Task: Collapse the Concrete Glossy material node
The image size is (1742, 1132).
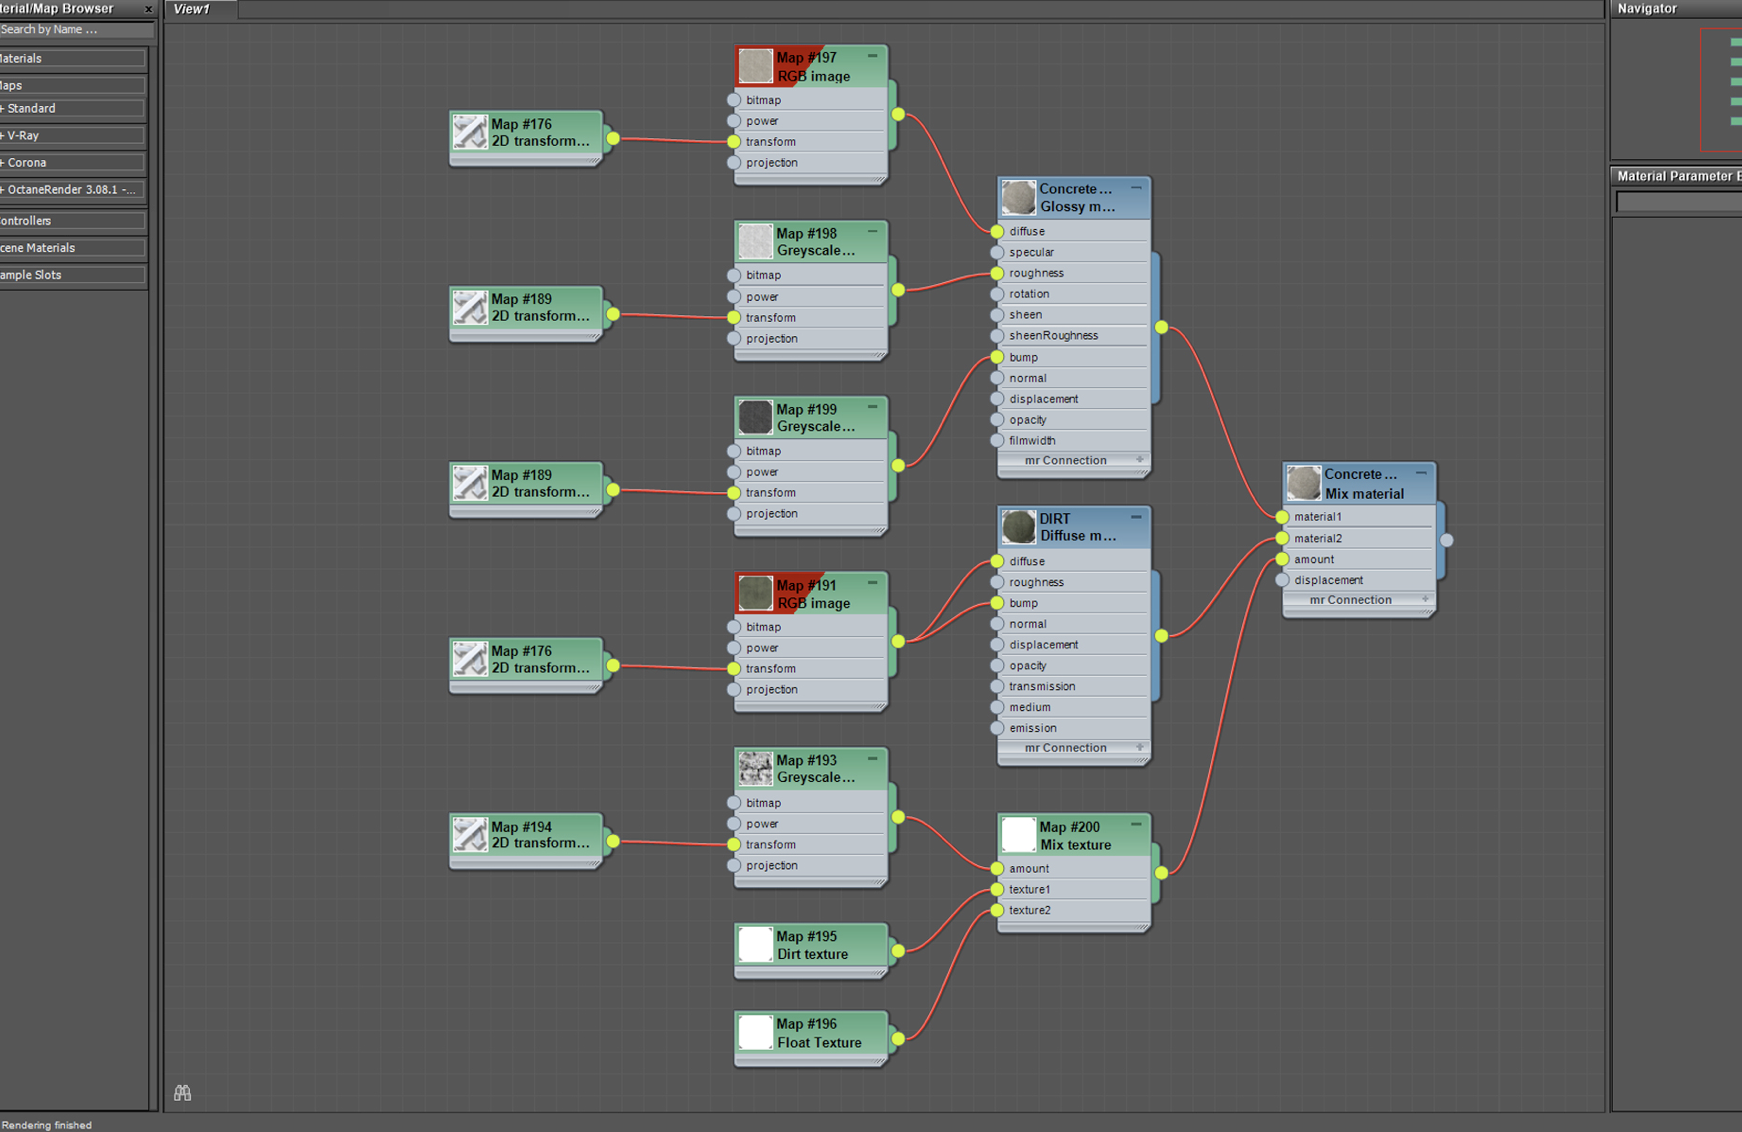Action: 1136,188
